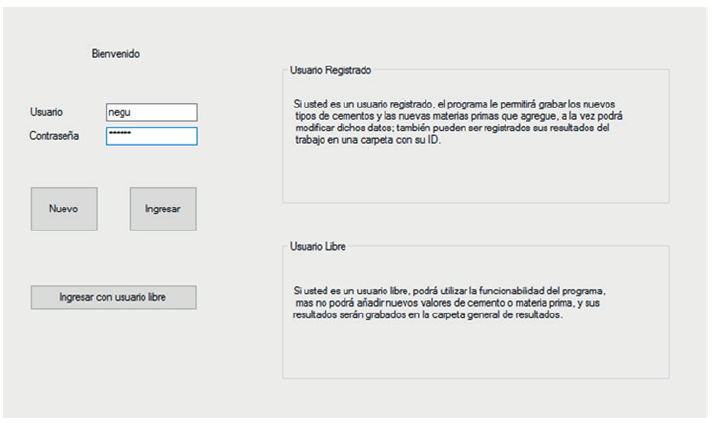Click the line starting "Si usted es un usuario registrado"
Screen dimensions: 712x423
click(x=454, y=104)
